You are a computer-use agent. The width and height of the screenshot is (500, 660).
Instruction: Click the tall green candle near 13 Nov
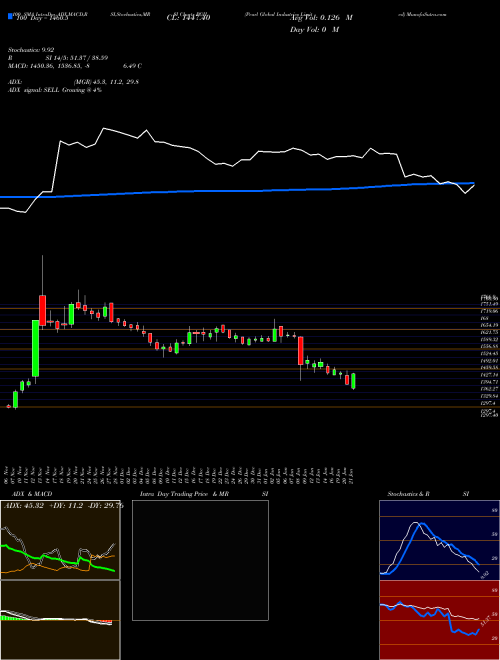pos(36,348)
